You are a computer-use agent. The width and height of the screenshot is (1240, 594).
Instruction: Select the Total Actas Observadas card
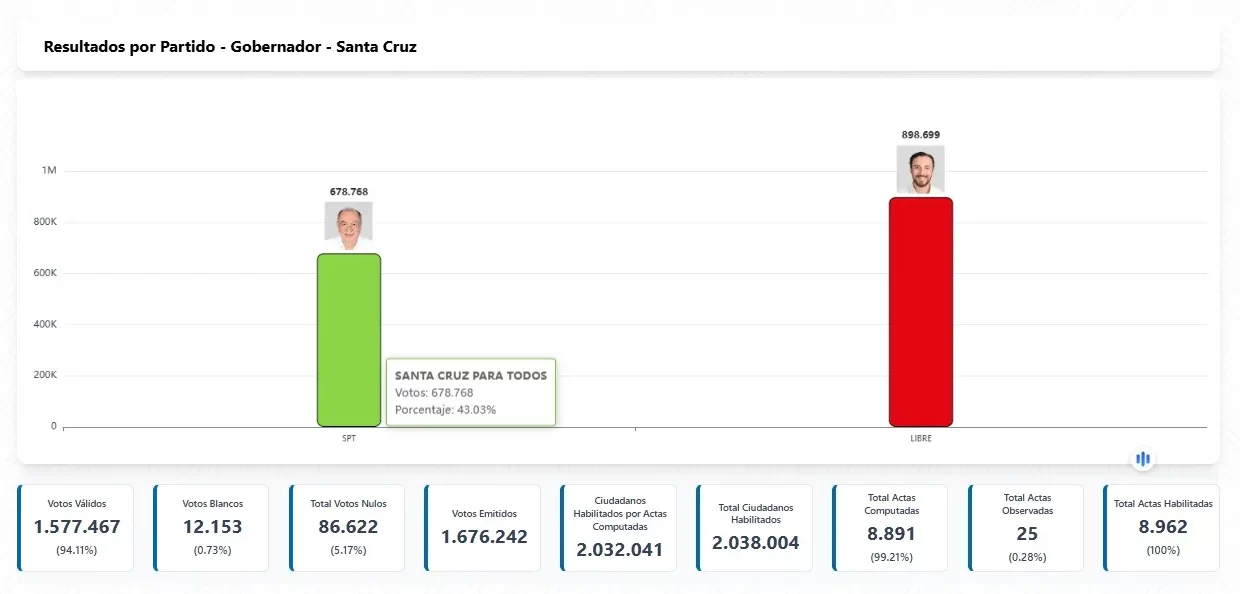click(1027, 528)
